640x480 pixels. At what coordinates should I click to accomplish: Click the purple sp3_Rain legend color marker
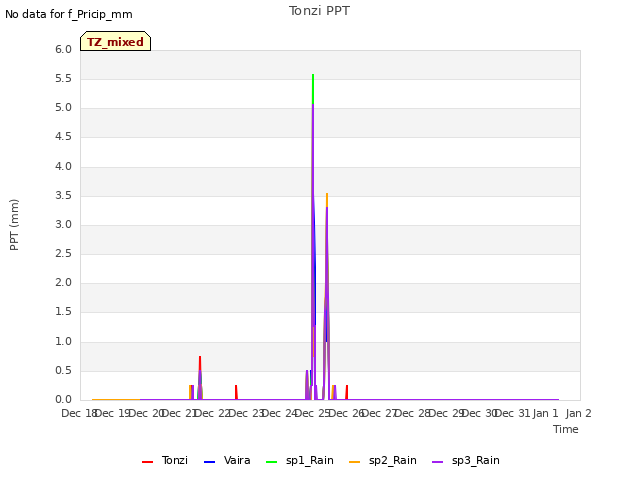click(438, 462)
